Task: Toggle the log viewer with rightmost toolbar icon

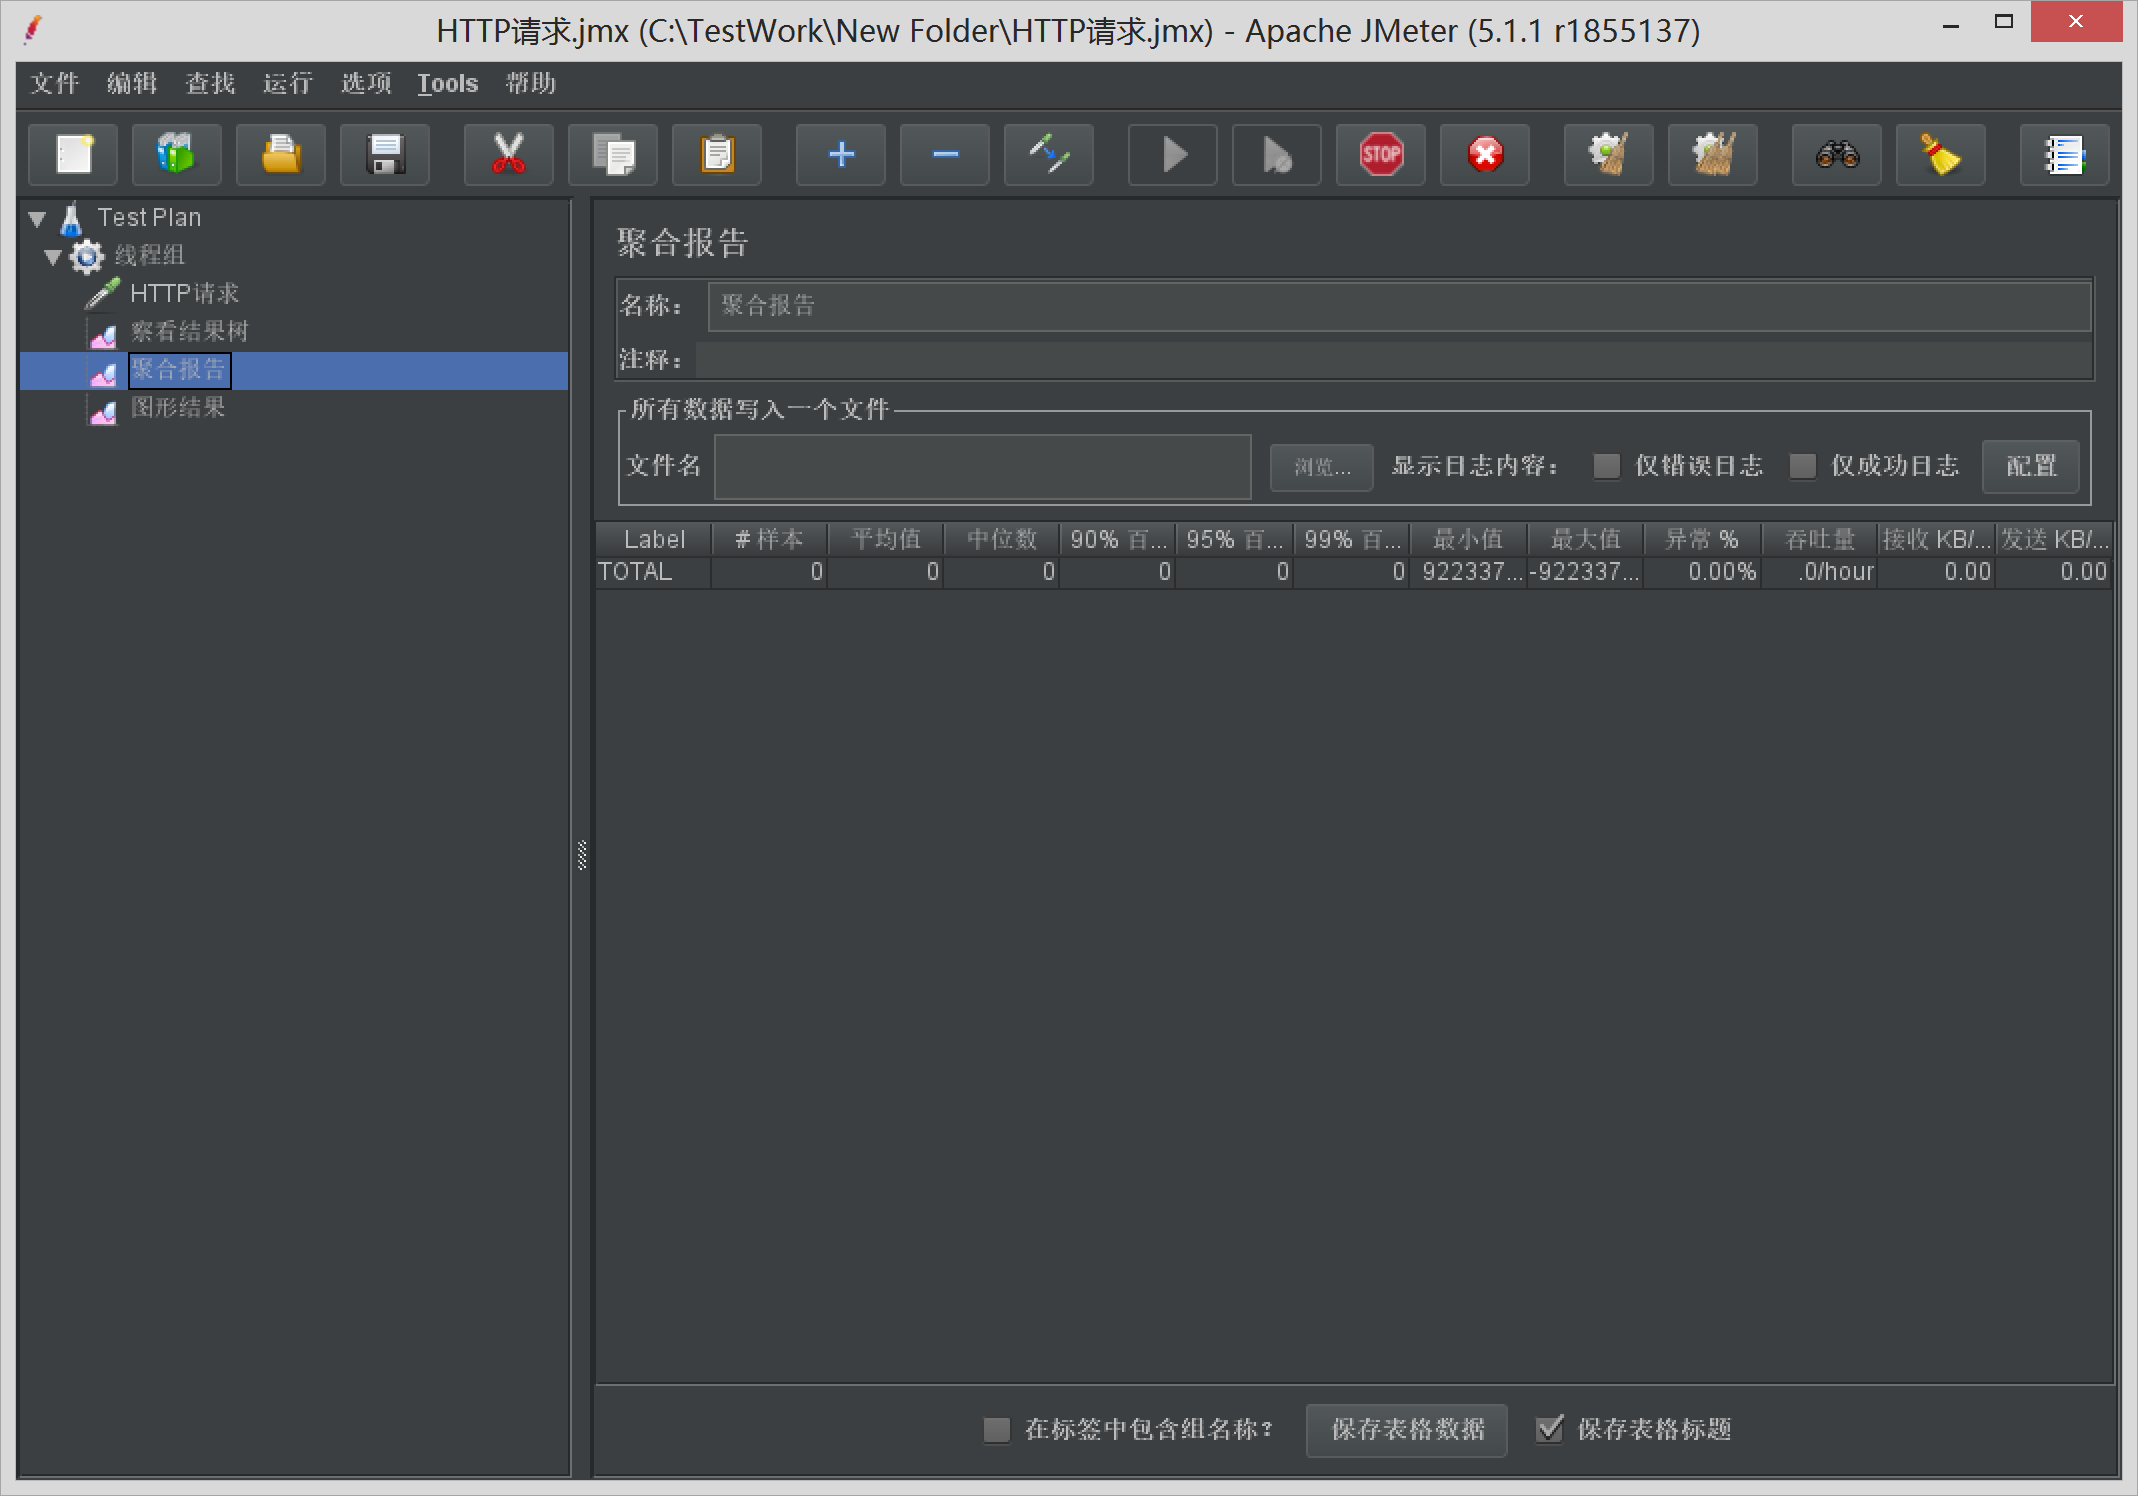Action: 2065,155
